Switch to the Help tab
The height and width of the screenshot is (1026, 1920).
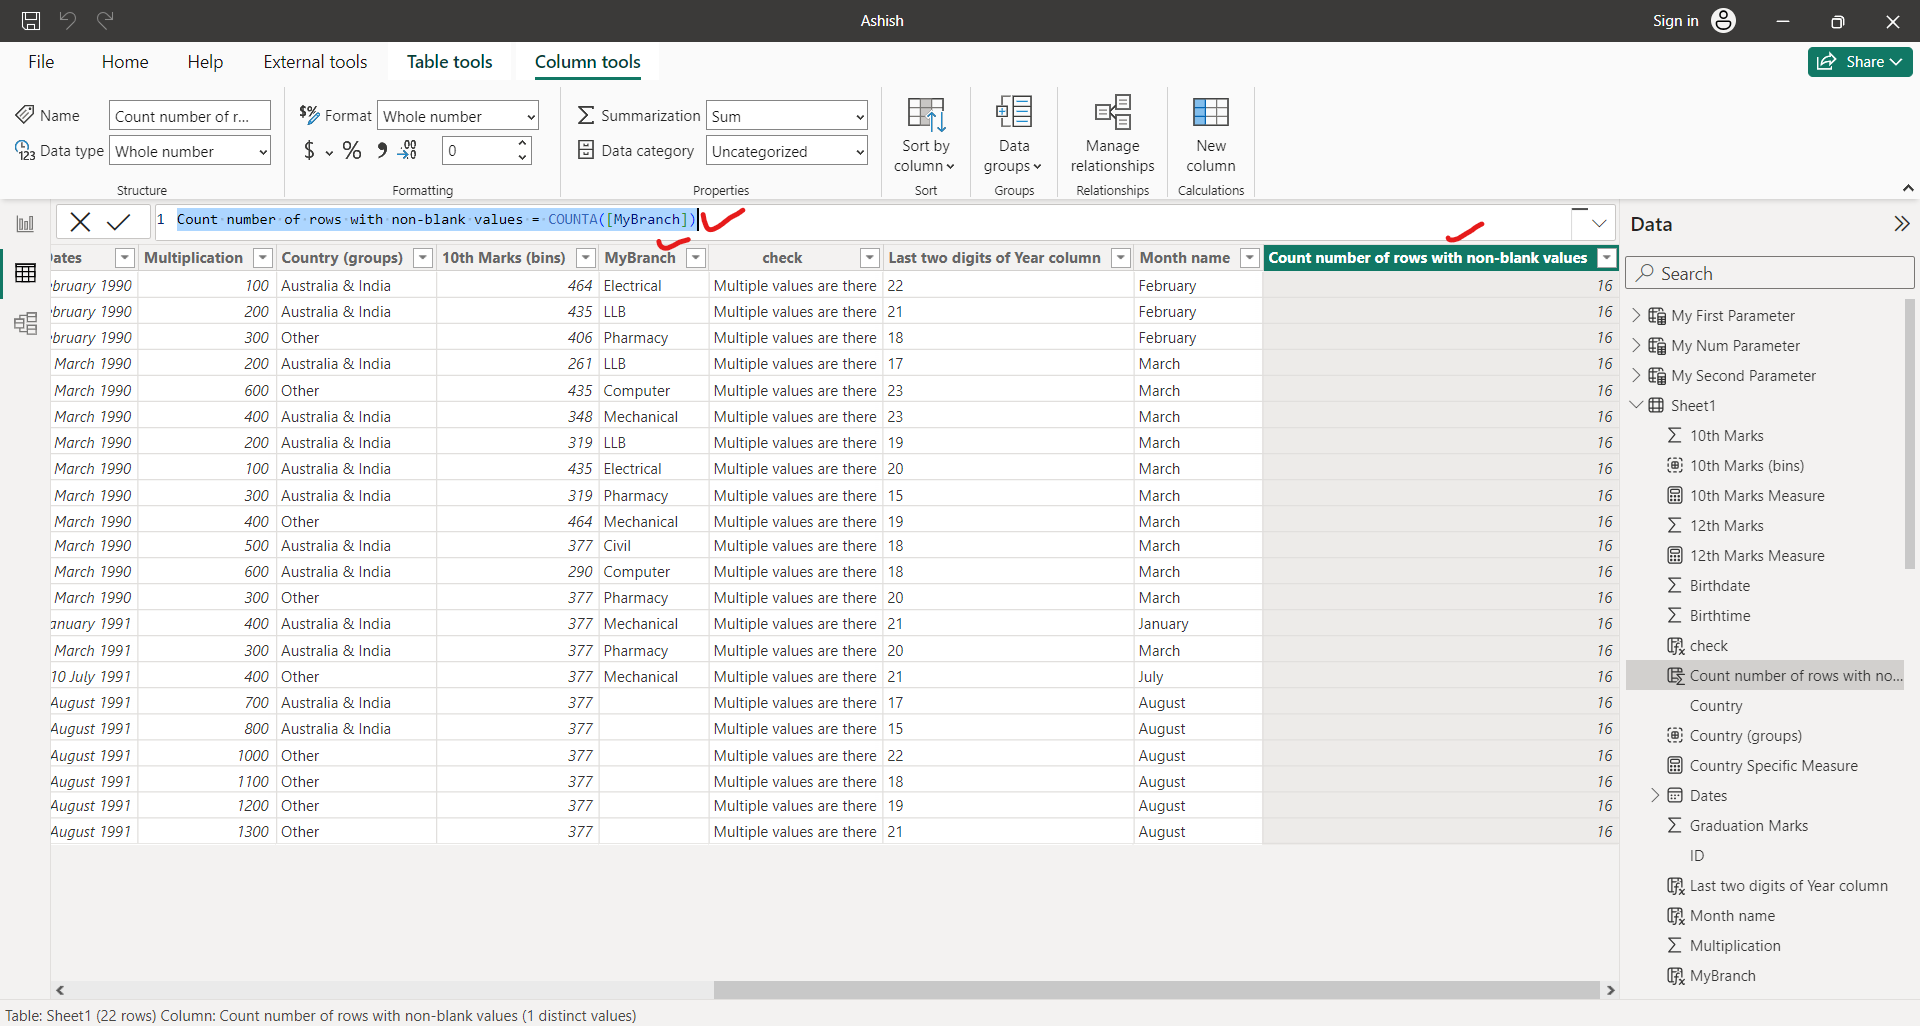click(205, 62)
